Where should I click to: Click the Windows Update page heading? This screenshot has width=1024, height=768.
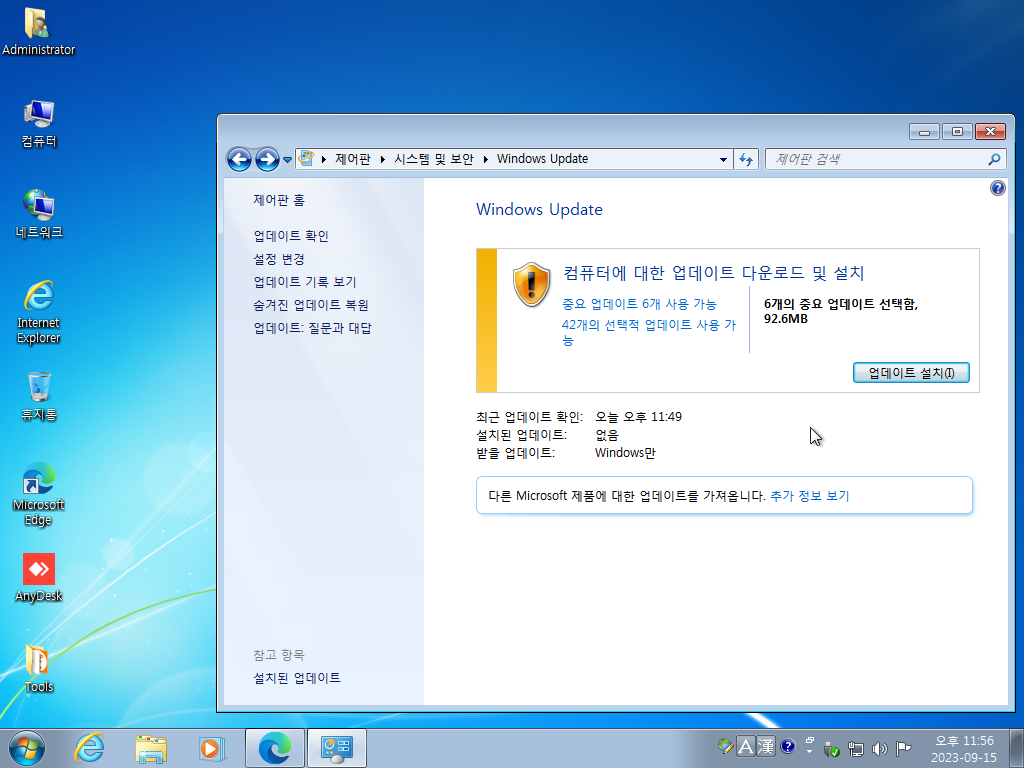[x=539, y=210]
